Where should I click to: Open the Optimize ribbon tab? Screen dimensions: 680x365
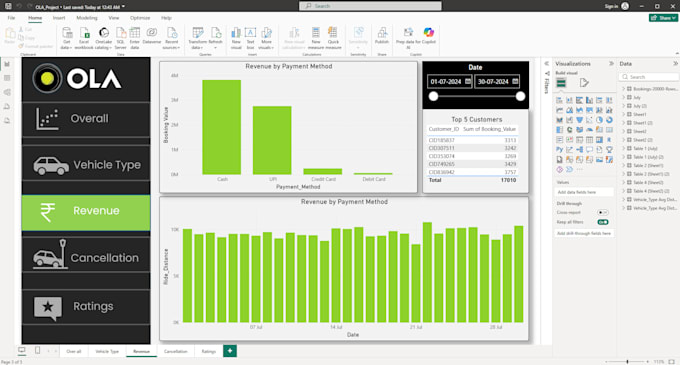point(140,18)
